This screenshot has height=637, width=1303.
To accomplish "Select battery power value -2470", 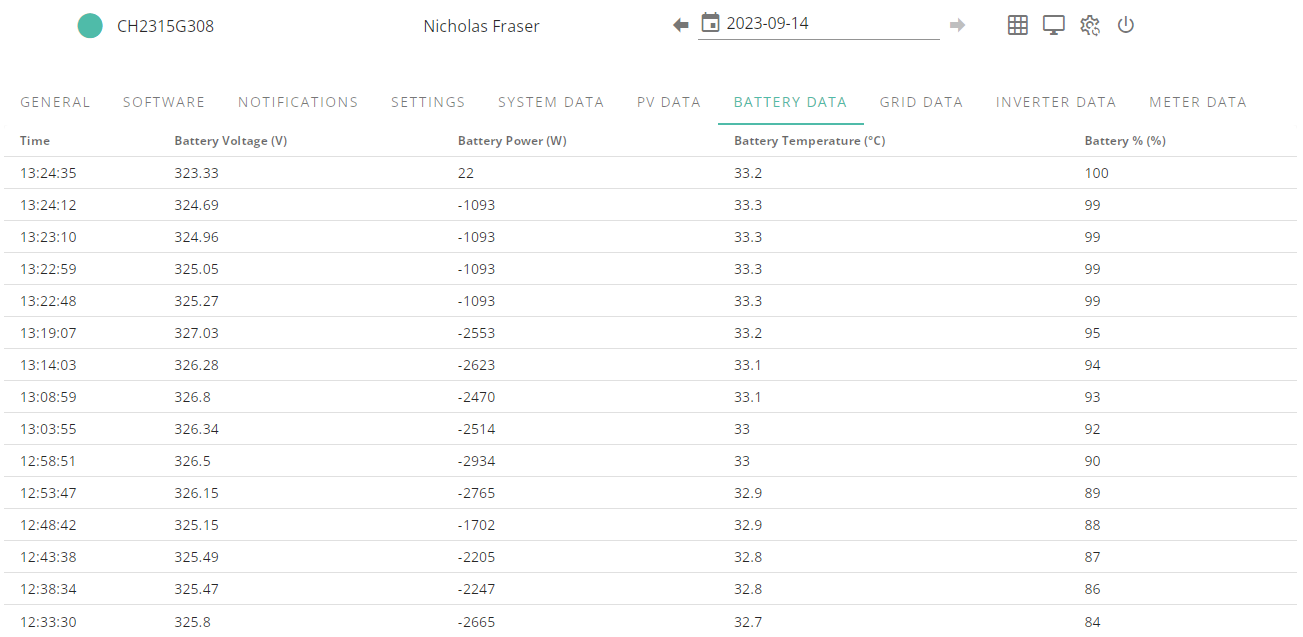I will [x=476, y=397].
